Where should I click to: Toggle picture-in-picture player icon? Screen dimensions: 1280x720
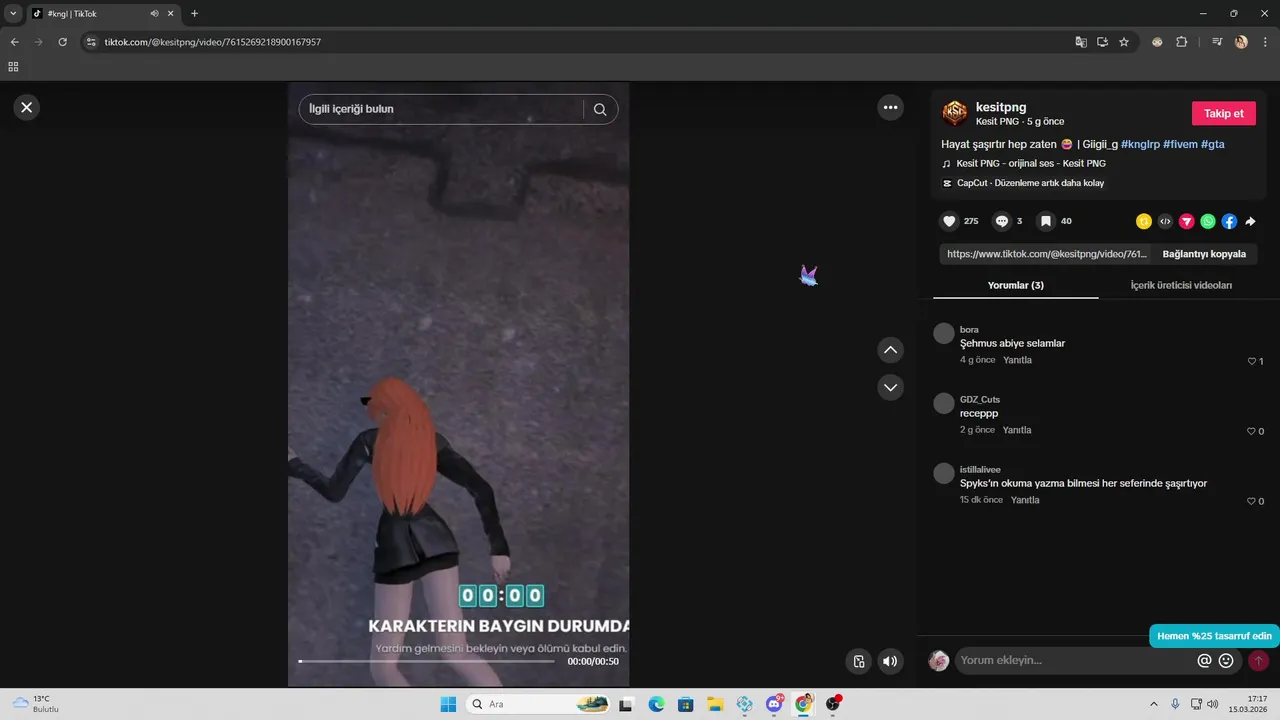(858, 661)
